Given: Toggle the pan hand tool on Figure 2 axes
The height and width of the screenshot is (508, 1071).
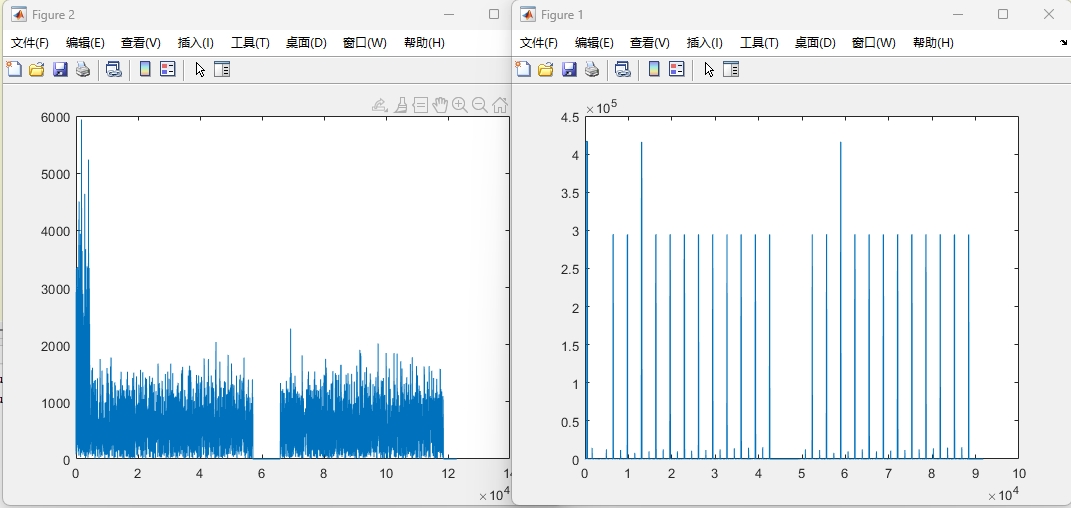Looking at the screenshot, I should [440, 105].
